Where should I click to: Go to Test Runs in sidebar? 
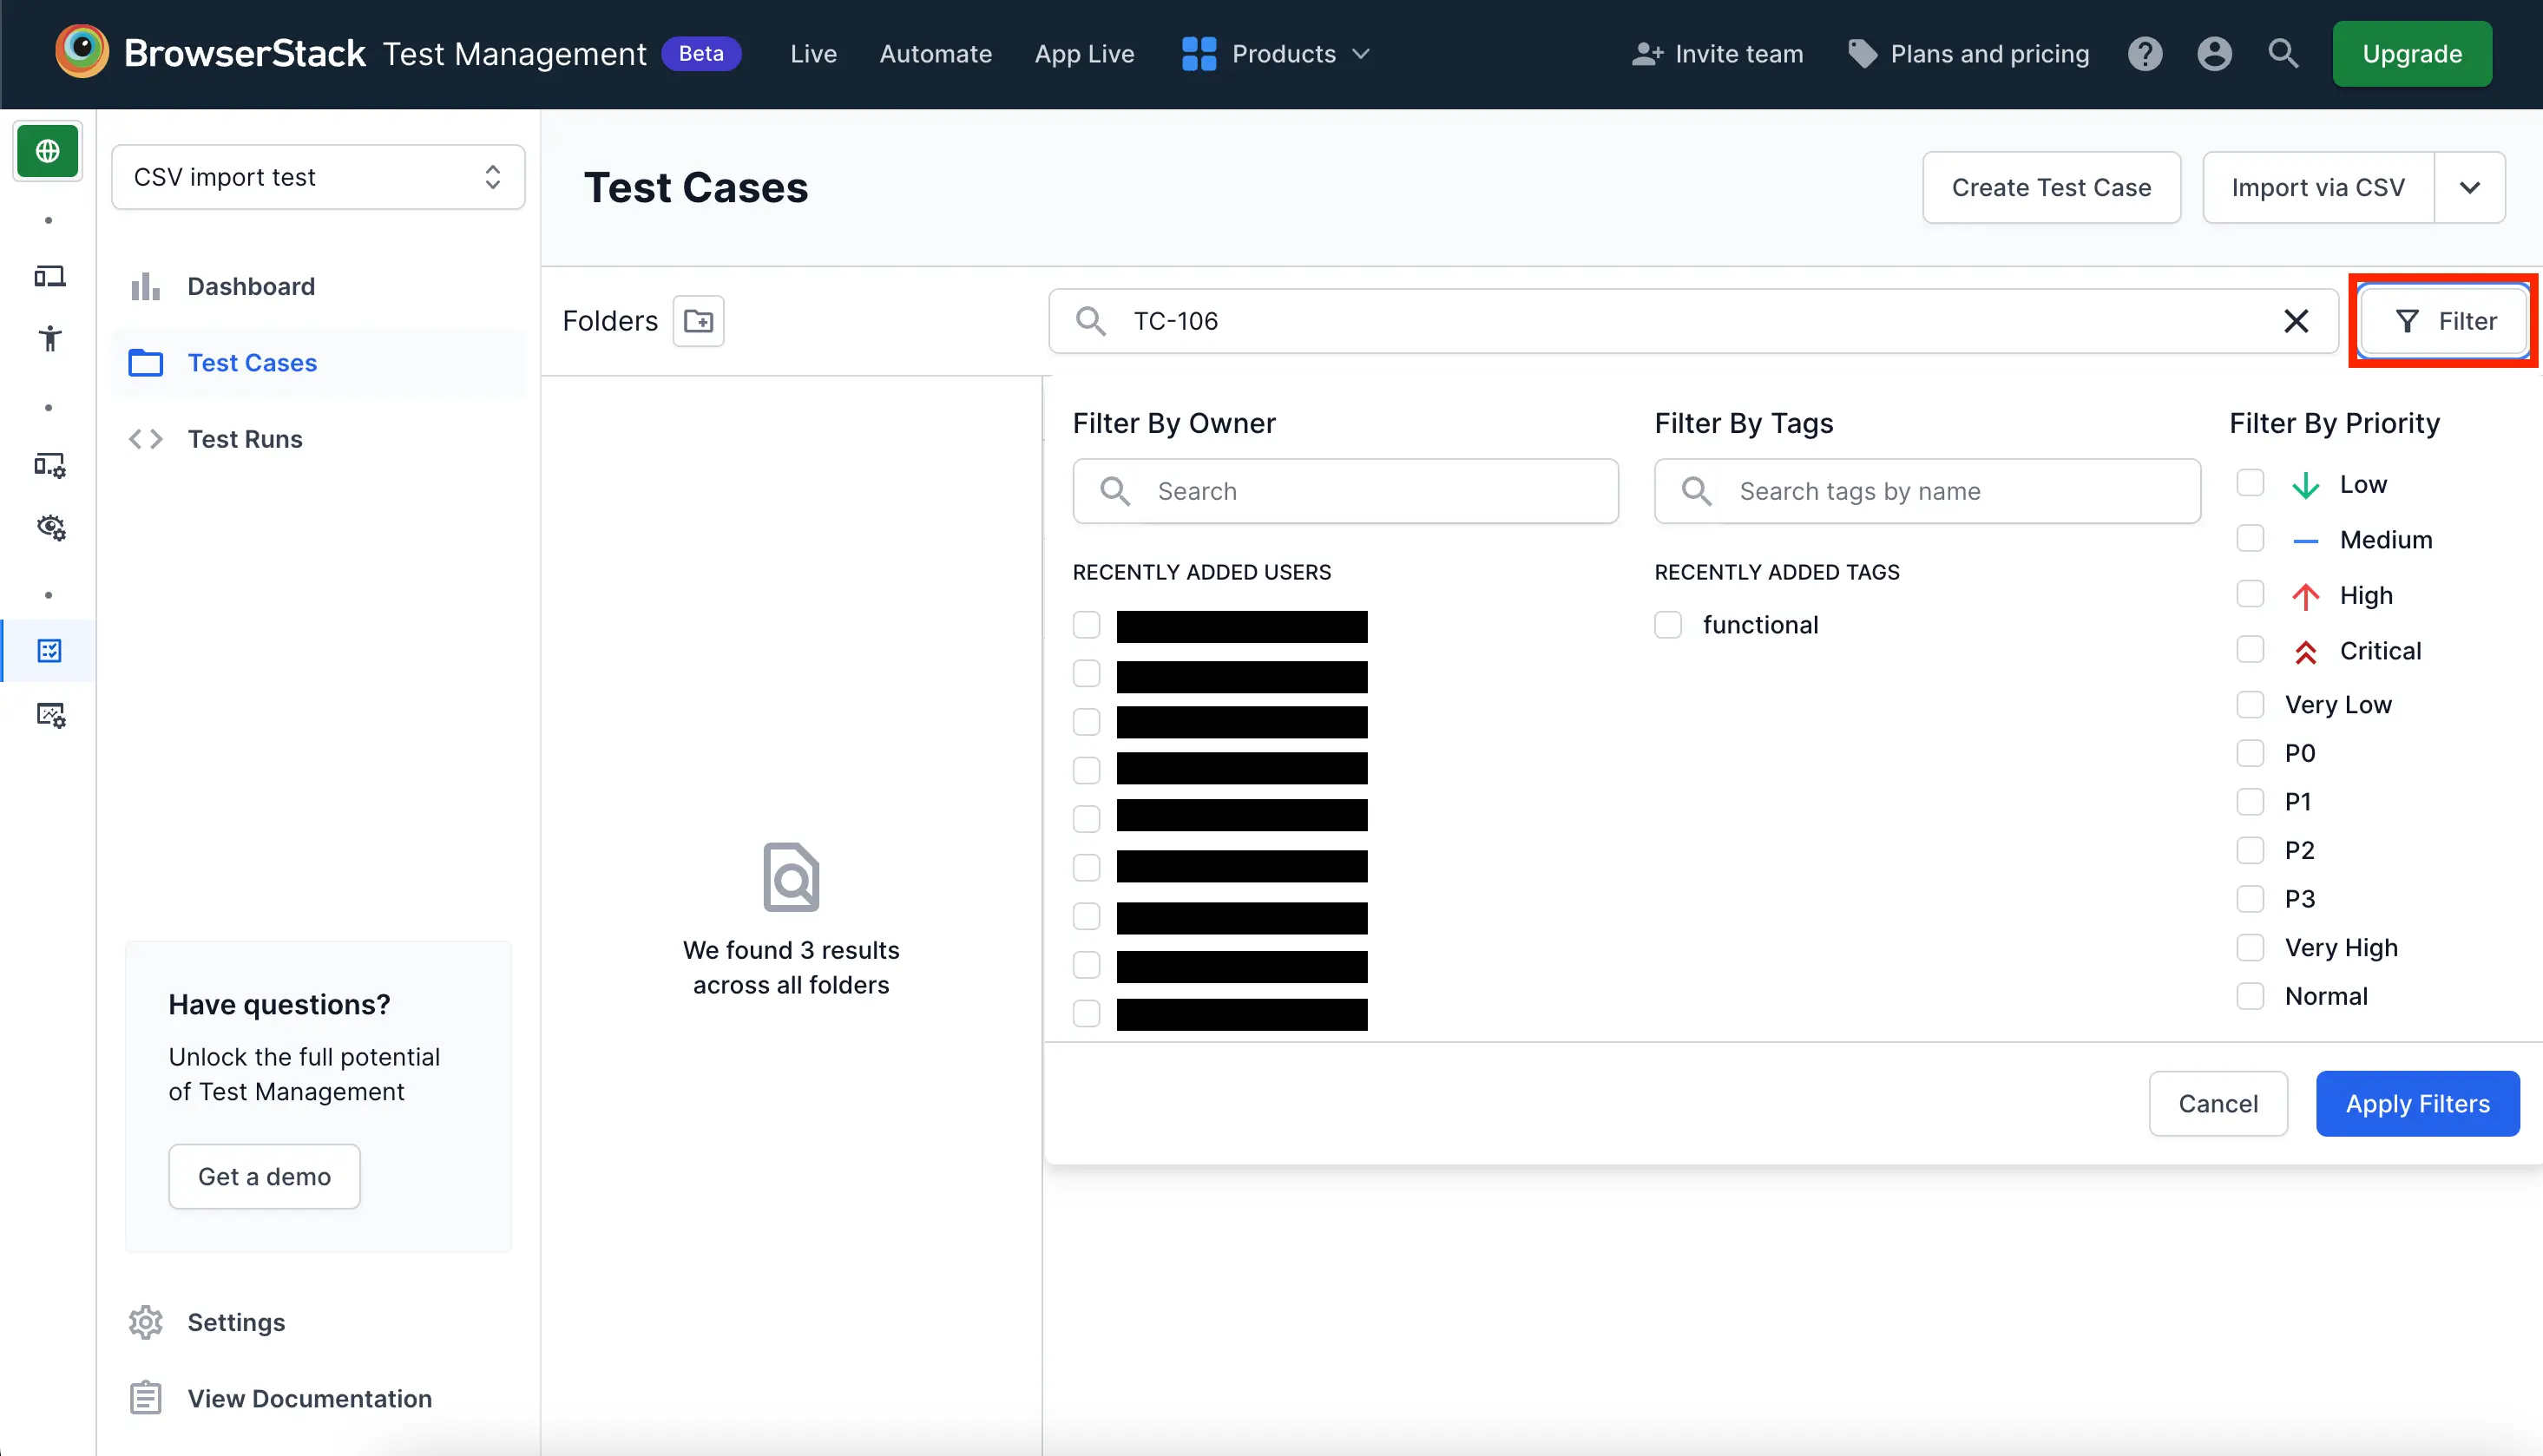[245, 439]
